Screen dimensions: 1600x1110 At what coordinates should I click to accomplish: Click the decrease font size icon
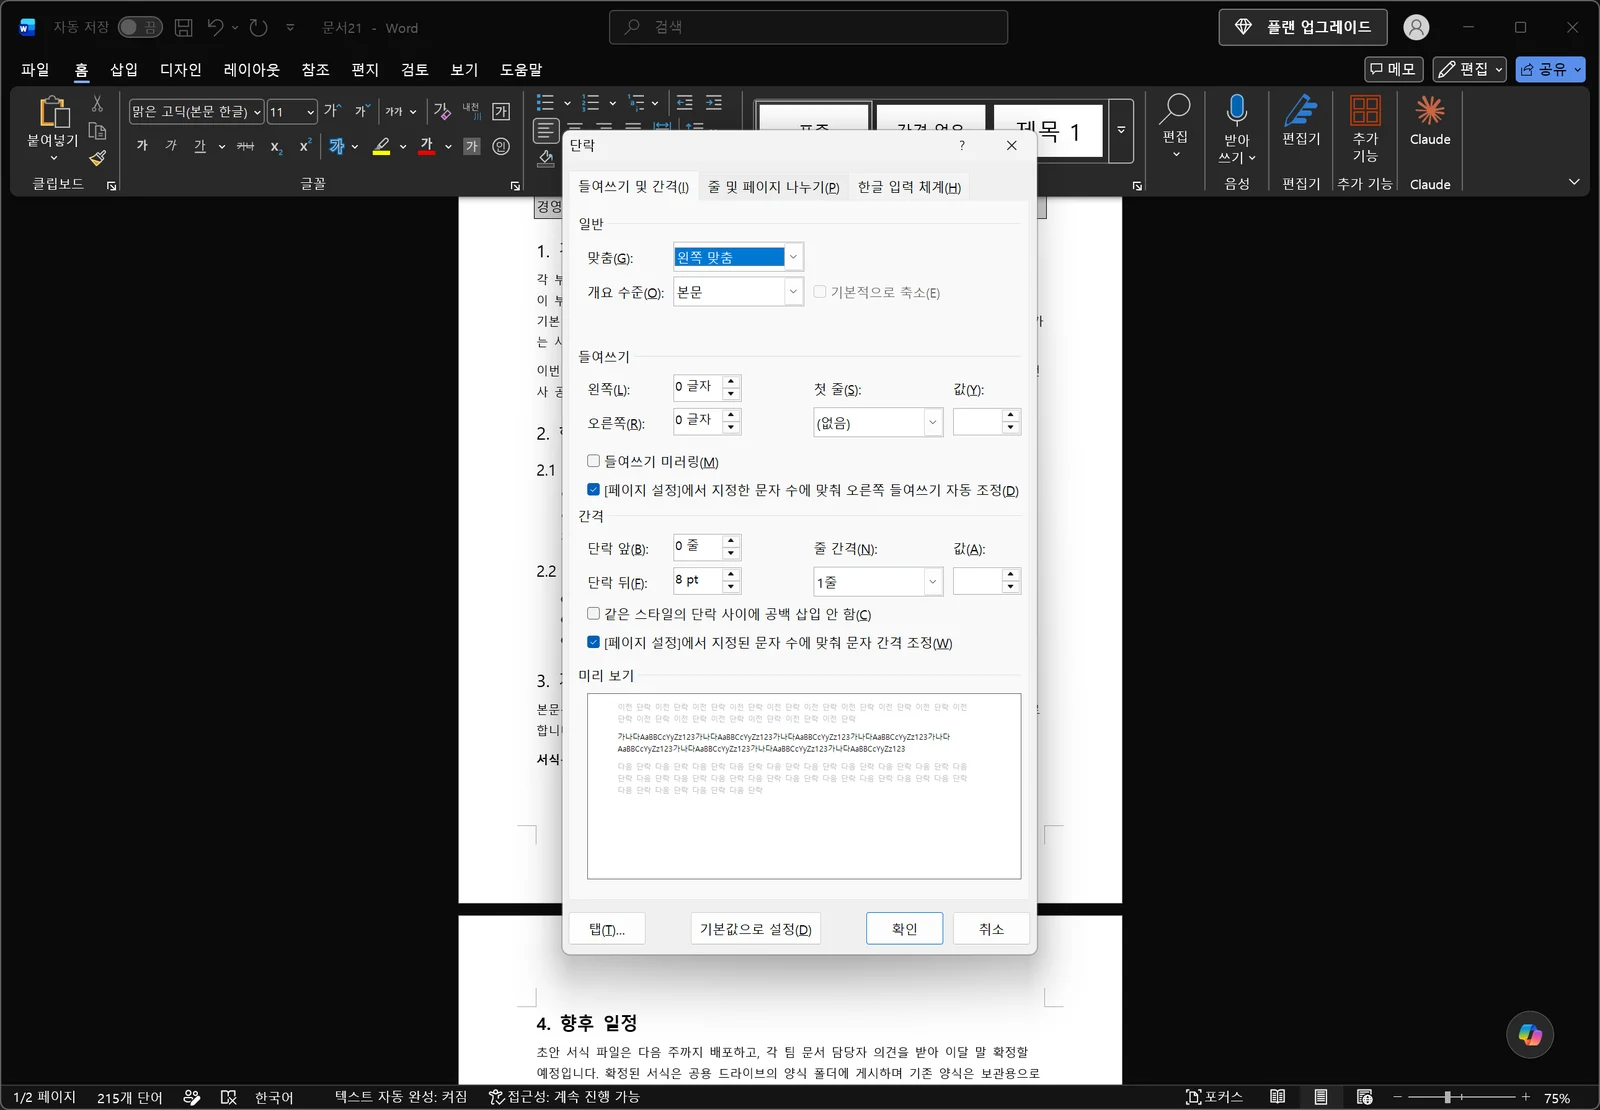(361, 111)
